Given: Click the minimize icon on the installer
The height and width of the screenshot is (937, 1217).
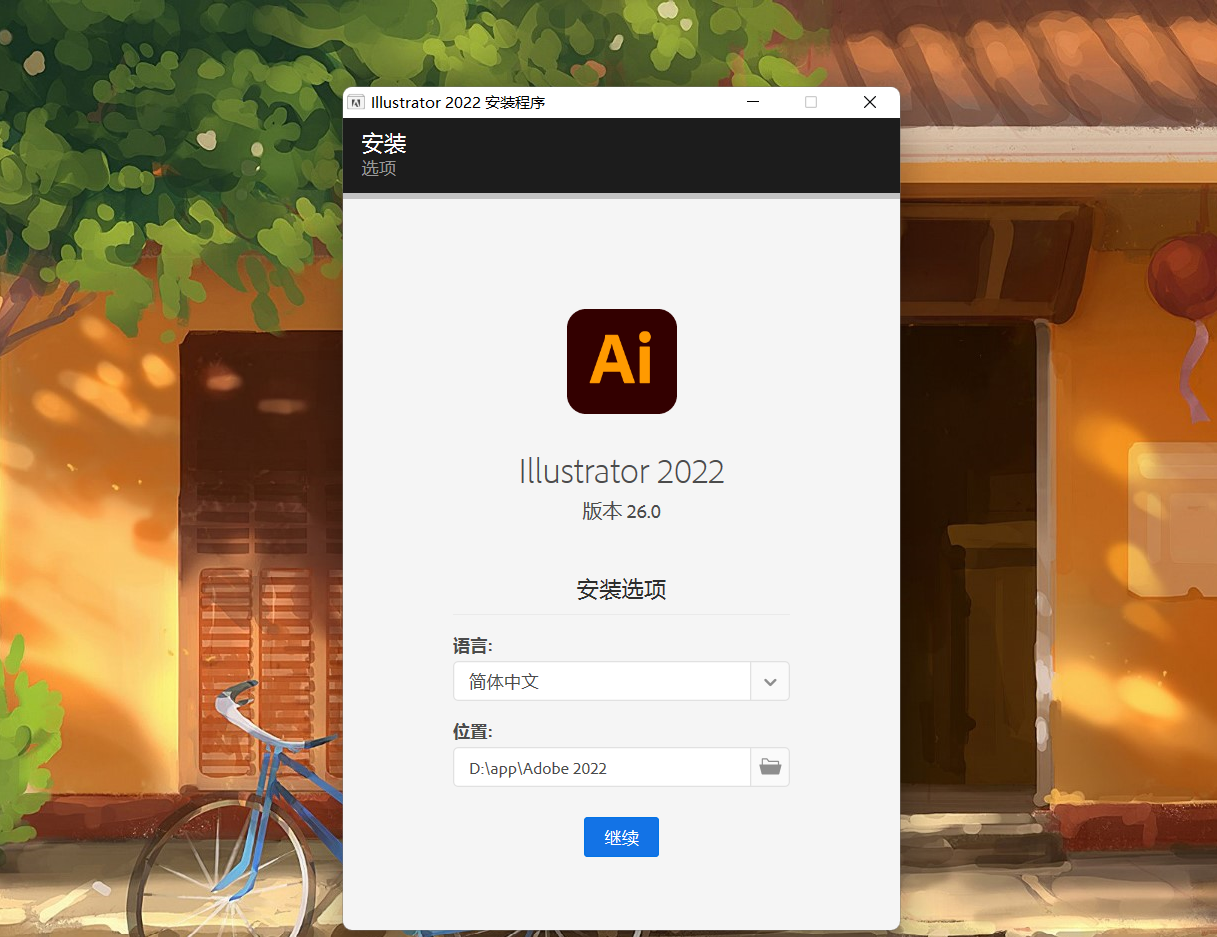Looking at the screenshot, I should [752, 101].
